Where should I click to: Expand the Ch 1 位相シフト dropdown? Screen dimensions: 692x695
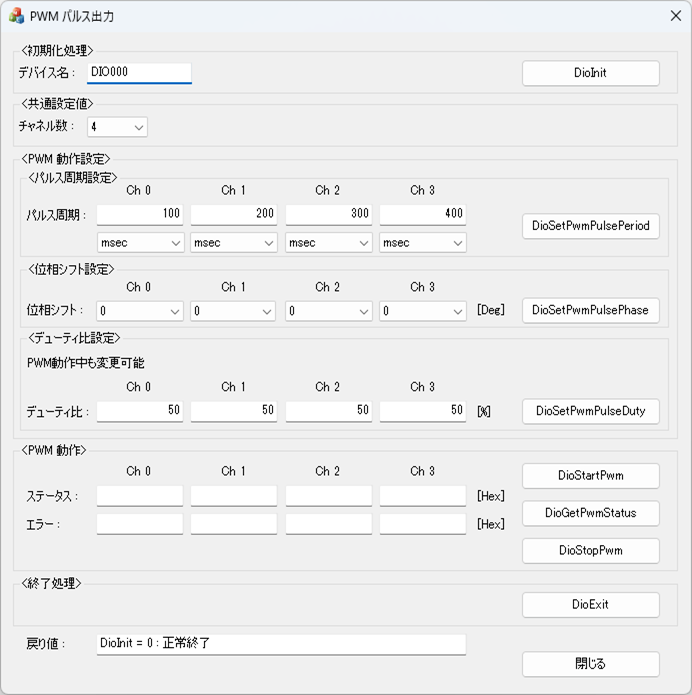point(234,311)
